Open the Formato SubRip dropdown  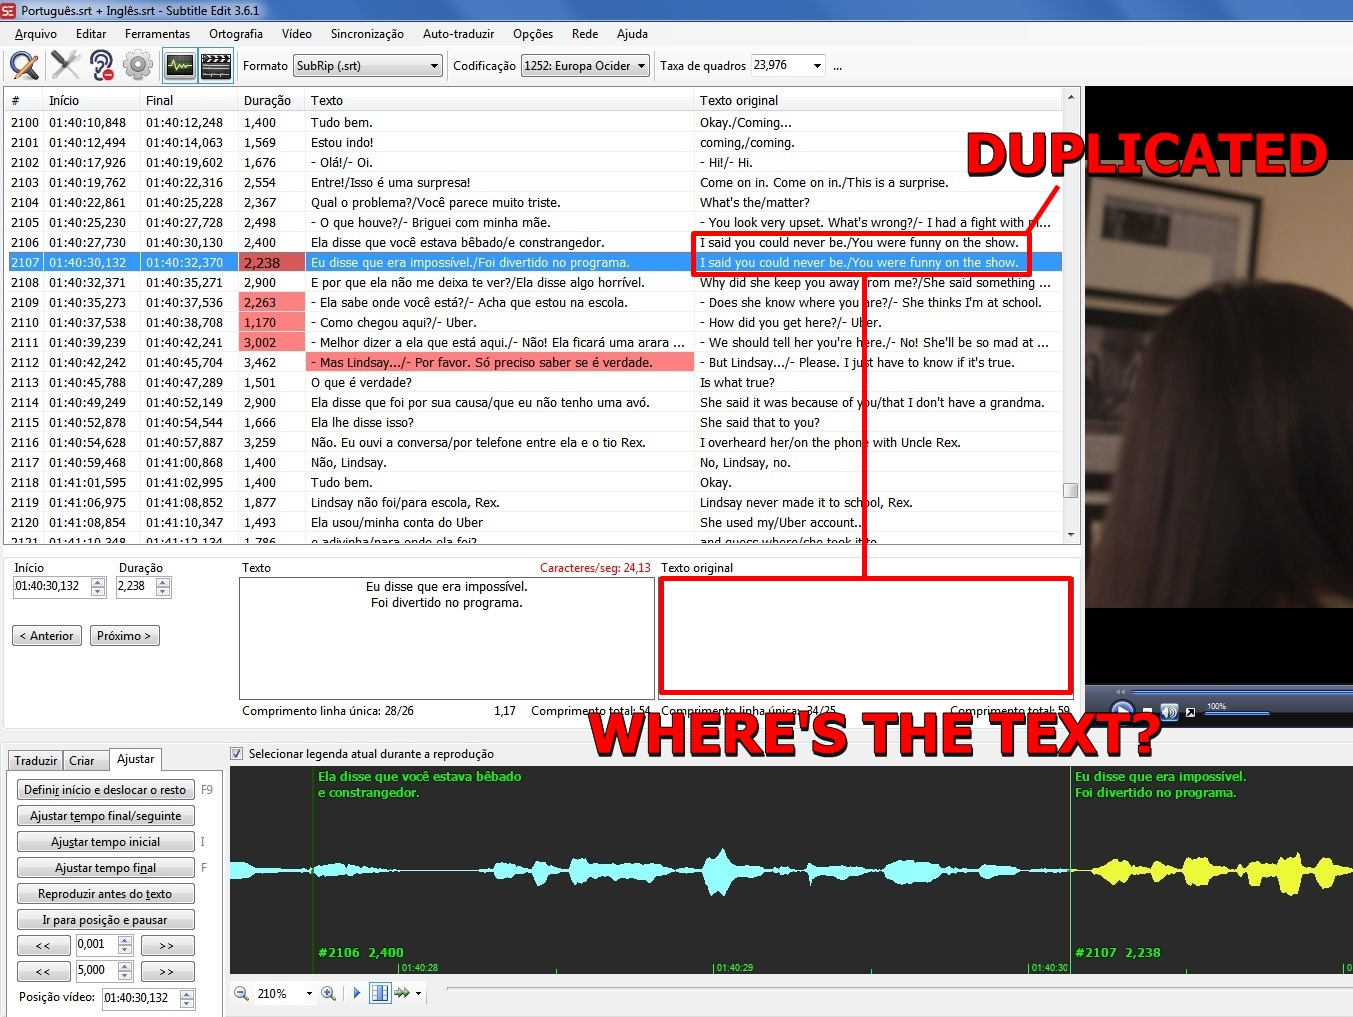coord(432,65)
